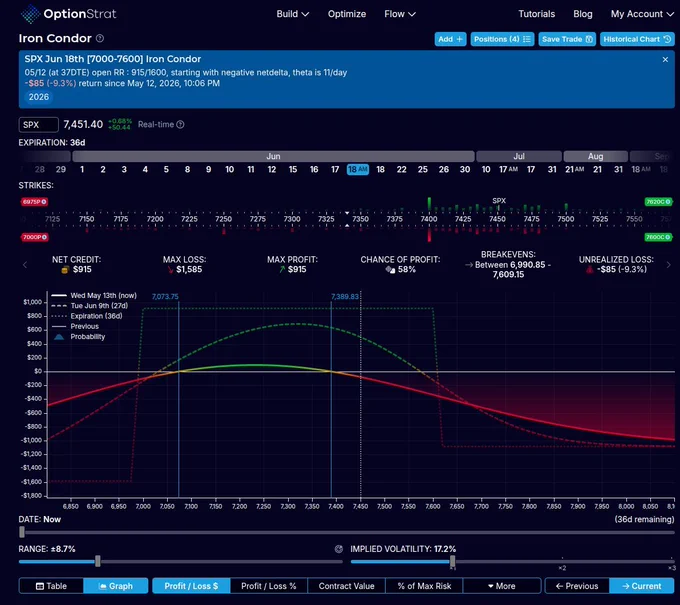Click the 7,451.40 SPX price

[x=83, y=124]
